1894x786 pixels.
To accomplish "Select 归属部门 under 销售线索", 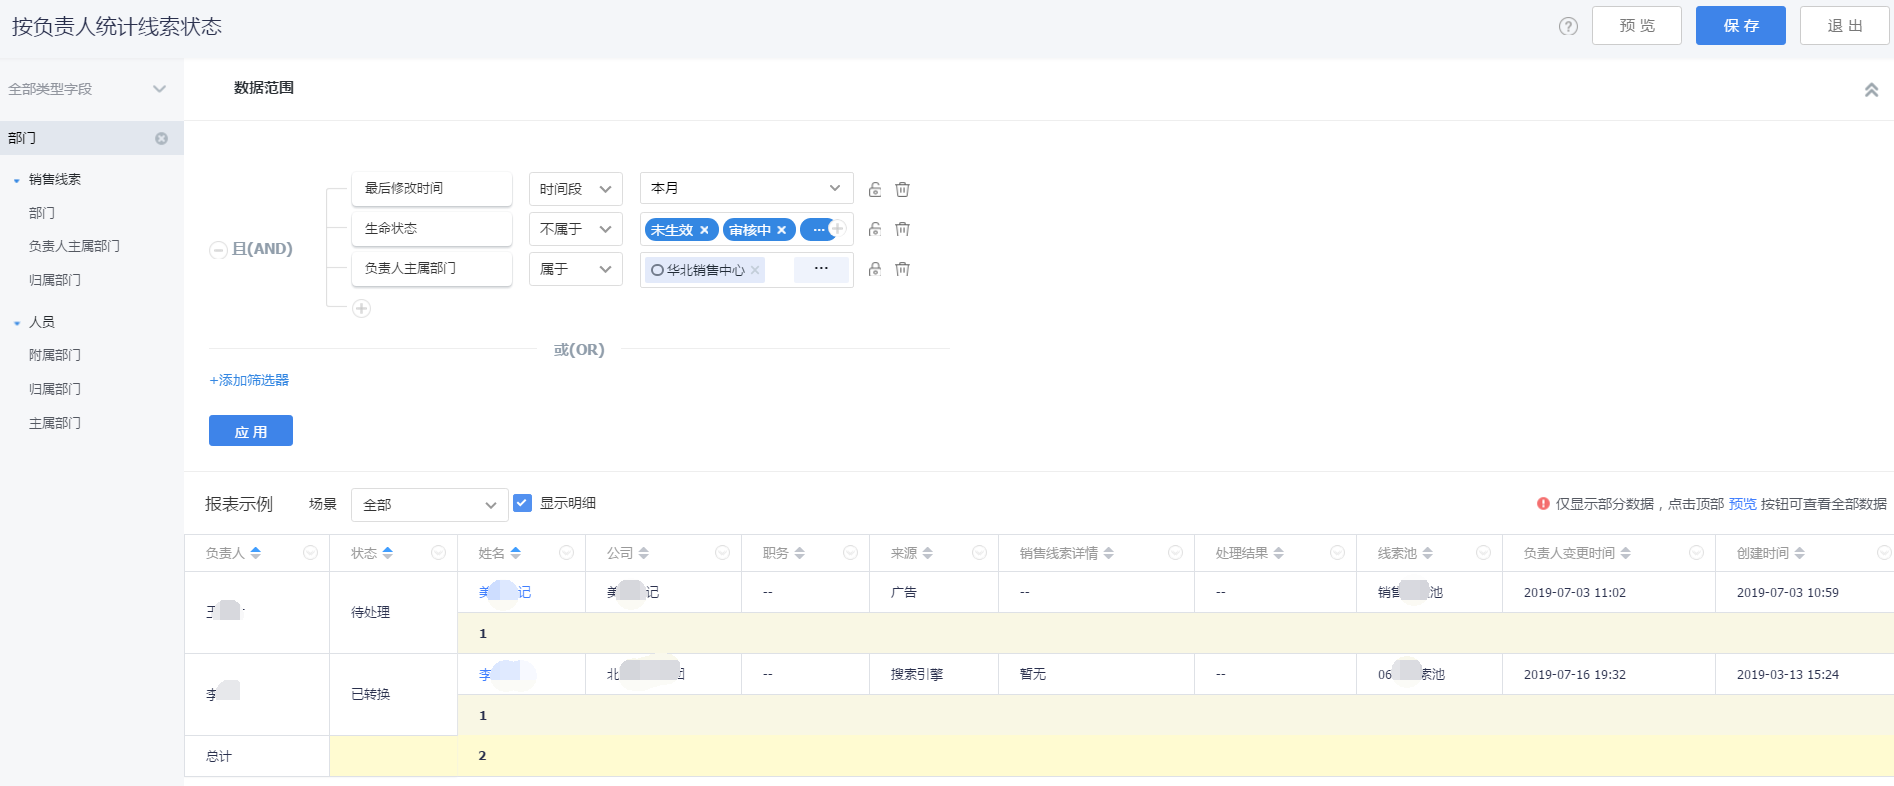I will click(x=55, y=280).
